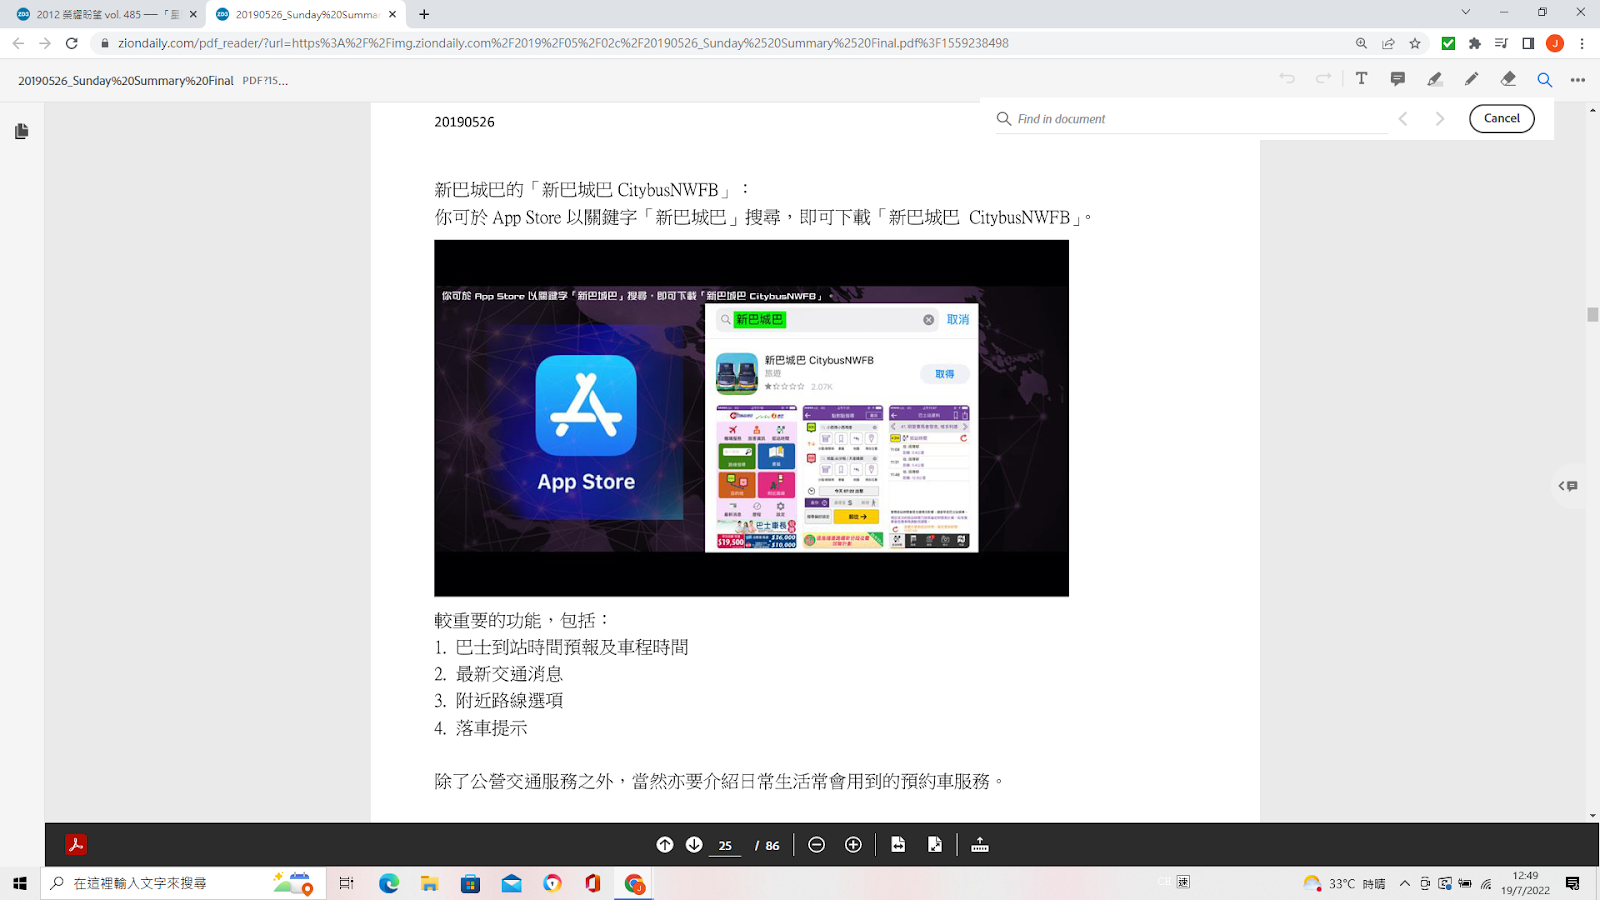Click the App Store video thumbnail
The height and width of the screenshot is (900, 1600).
[751, 418]
